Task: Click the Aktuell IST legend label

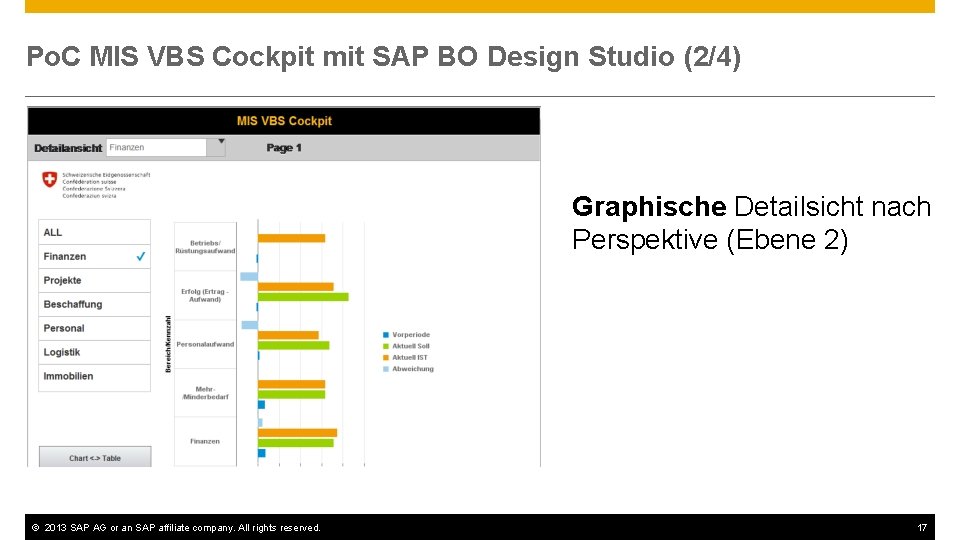Action: pyautogui.click(x=410, y=358)
